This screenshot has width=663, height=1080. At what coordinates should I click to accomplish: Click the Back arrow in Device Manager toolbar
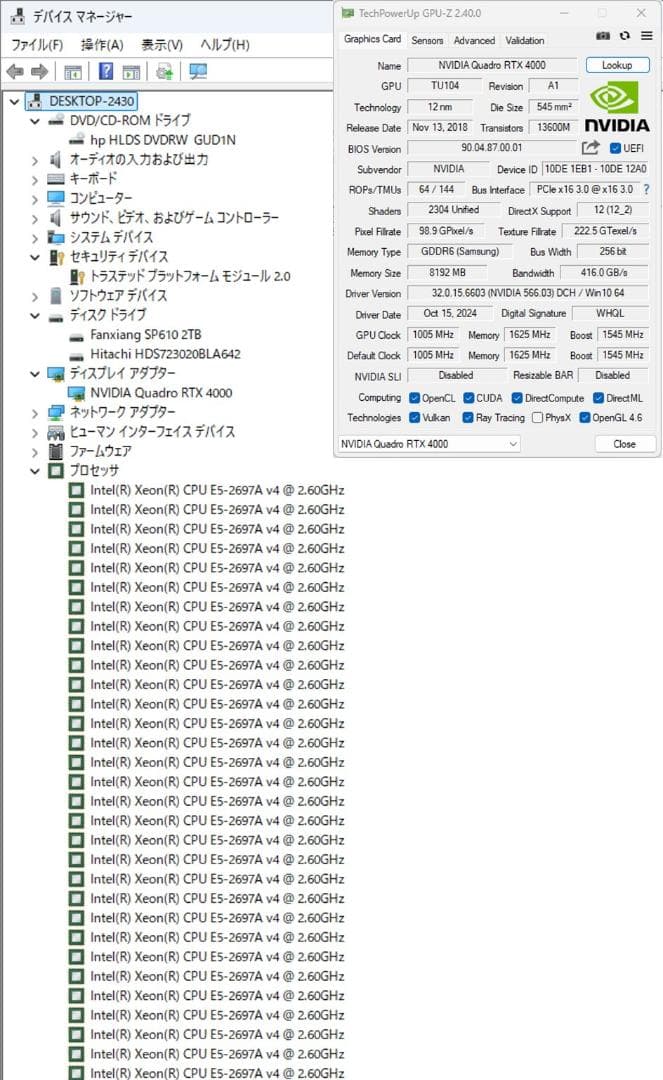tap(14, 71)
